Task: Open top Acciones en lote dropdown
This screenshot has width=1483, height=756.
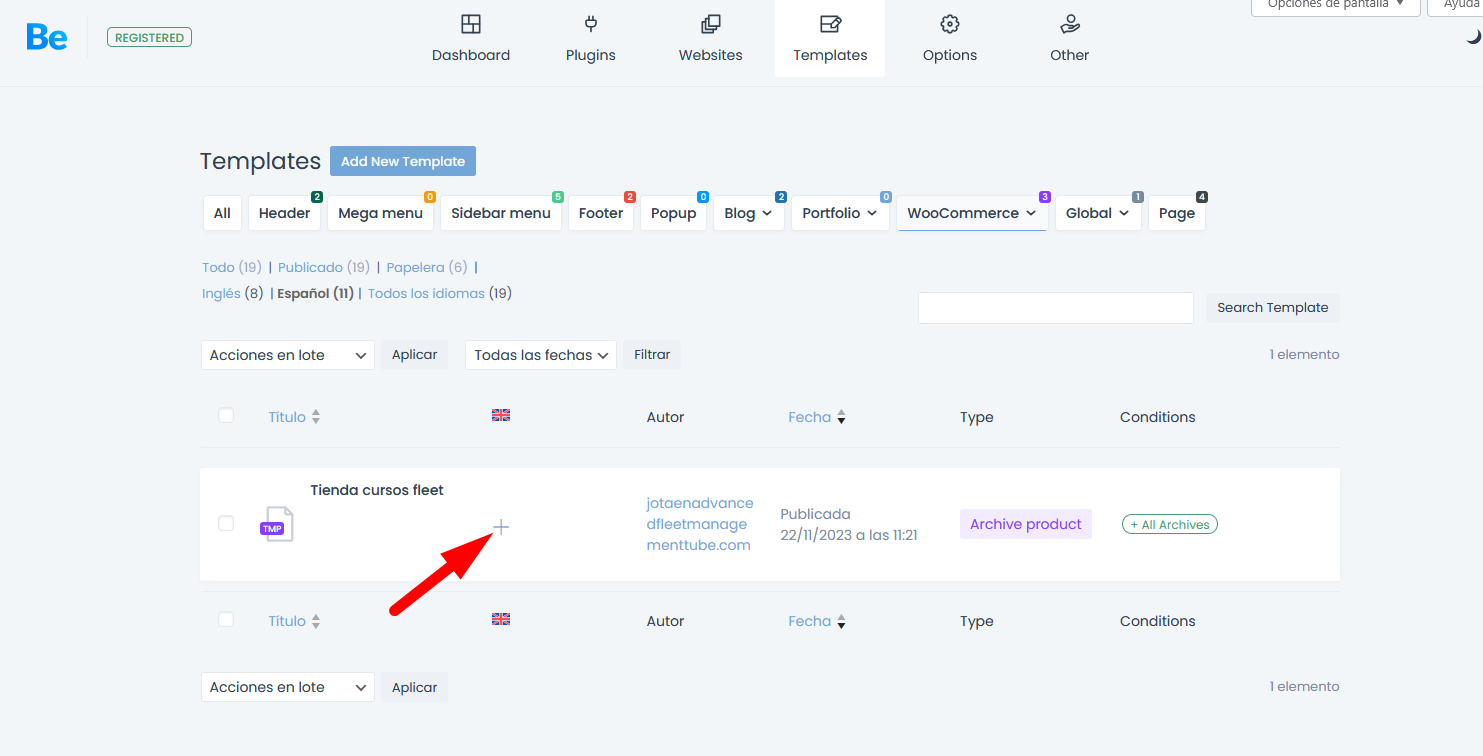Action: click(287, 355)
